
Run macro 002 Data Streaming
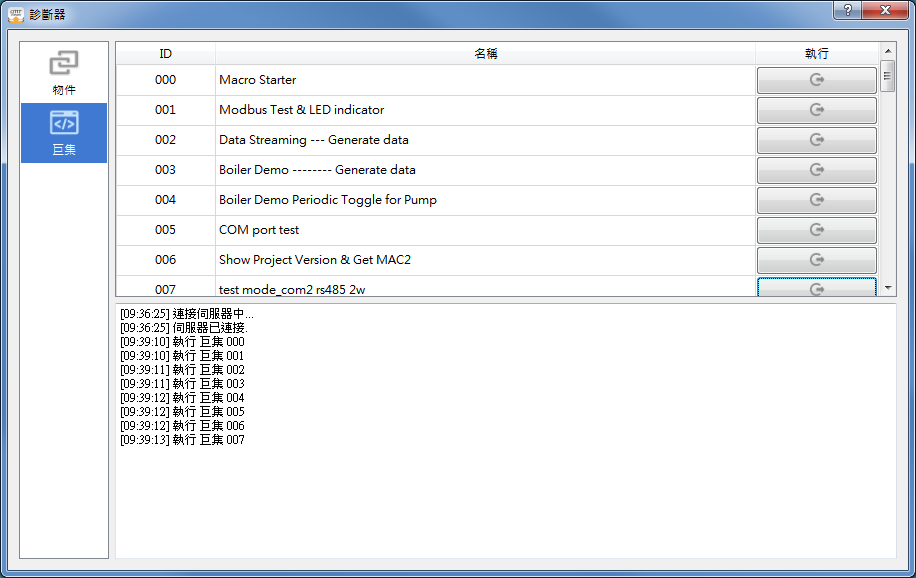click(x=816, y=141)
